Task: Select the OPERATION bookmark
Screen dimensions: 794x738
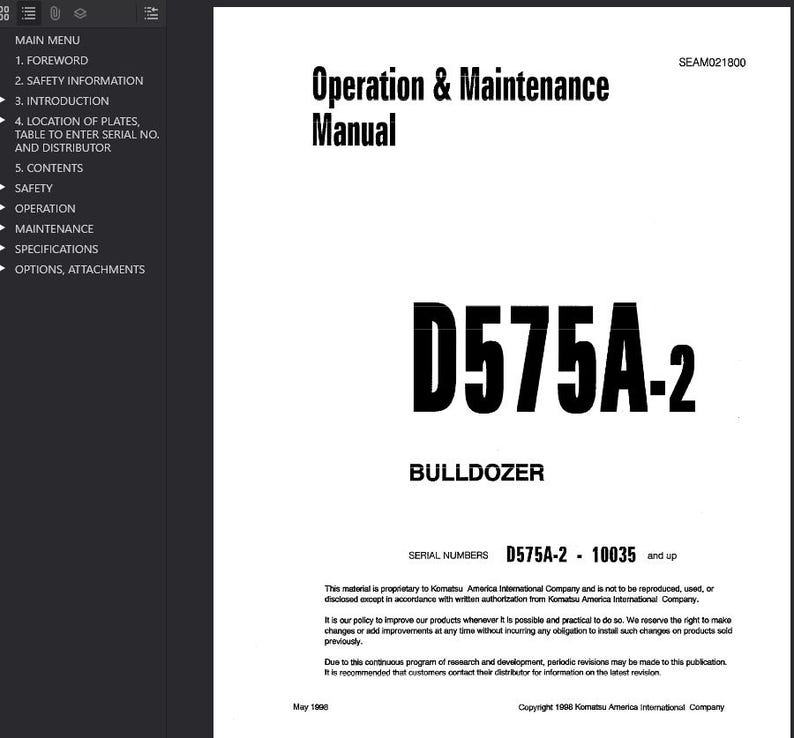Action: (x=45, y=208)
